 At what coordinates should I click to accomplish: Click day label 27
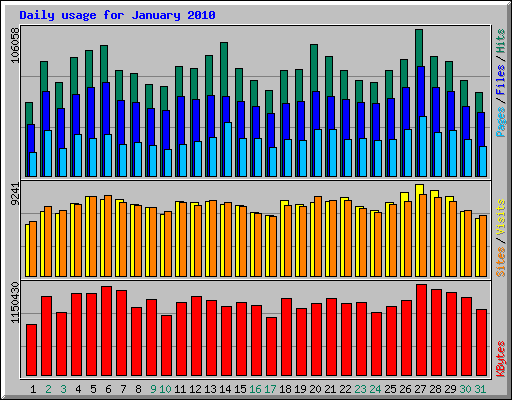click(420, 389)
